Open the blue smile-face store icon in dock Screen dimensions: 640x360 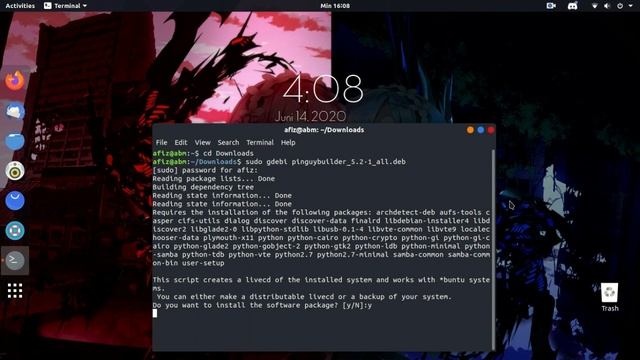(x=15, y=201)
